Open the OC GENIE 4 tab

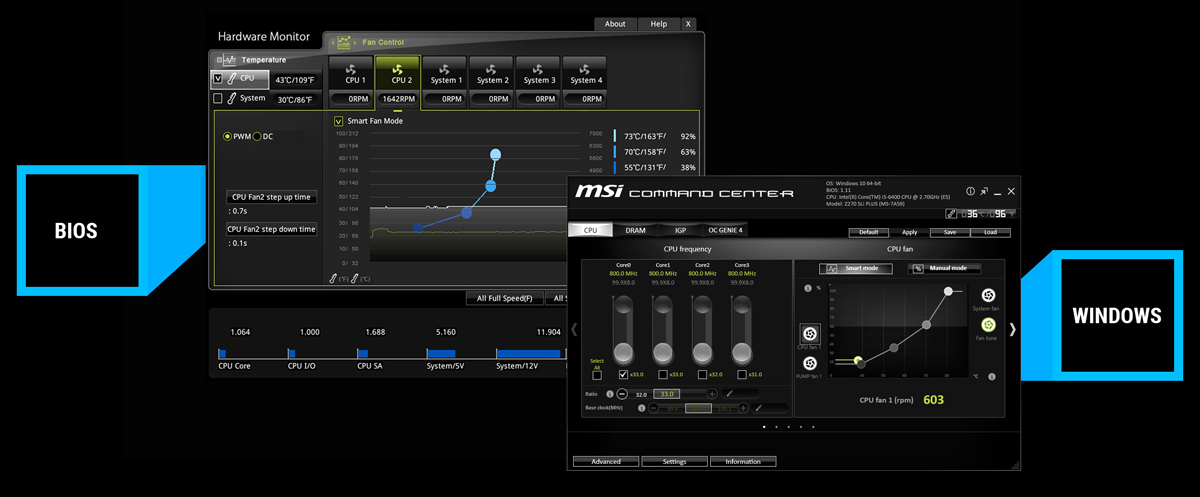[x=725, y=230]
